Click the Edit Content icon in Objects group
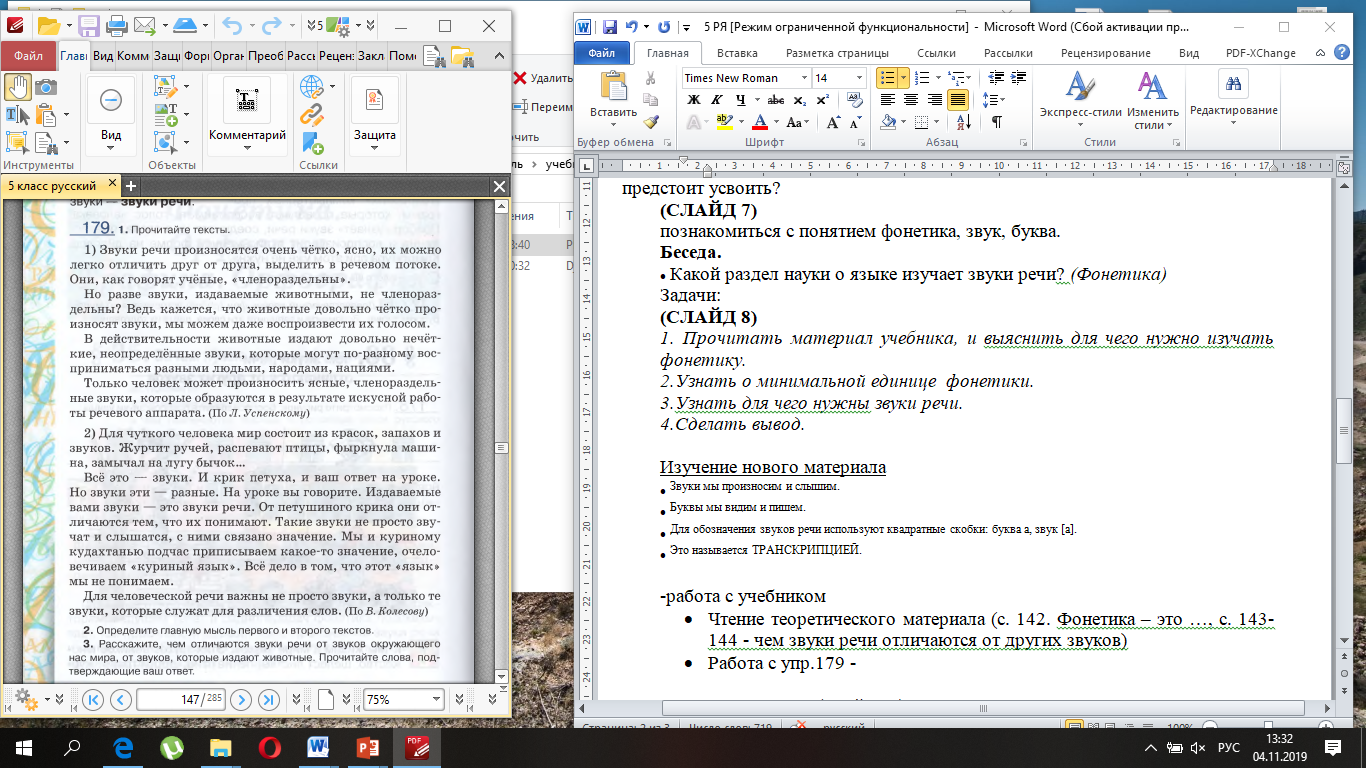This screenshot has width=1366, height=768. point(166,87)
